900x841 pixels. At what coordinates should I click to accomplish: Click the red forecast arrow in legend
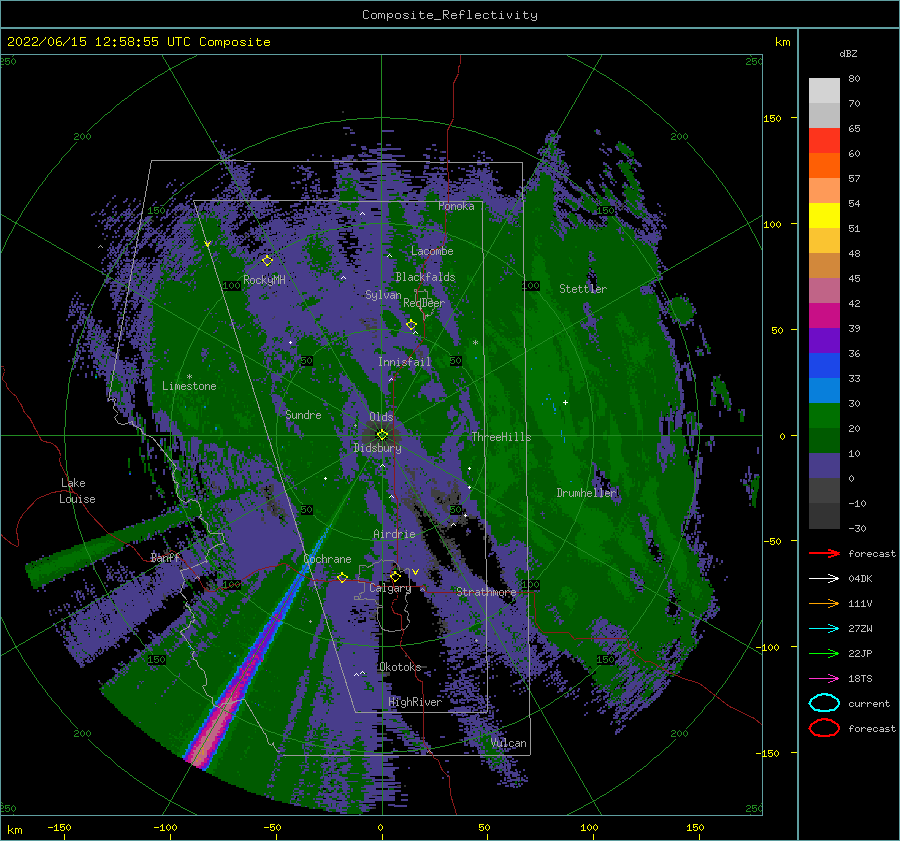tap(824, 553)
